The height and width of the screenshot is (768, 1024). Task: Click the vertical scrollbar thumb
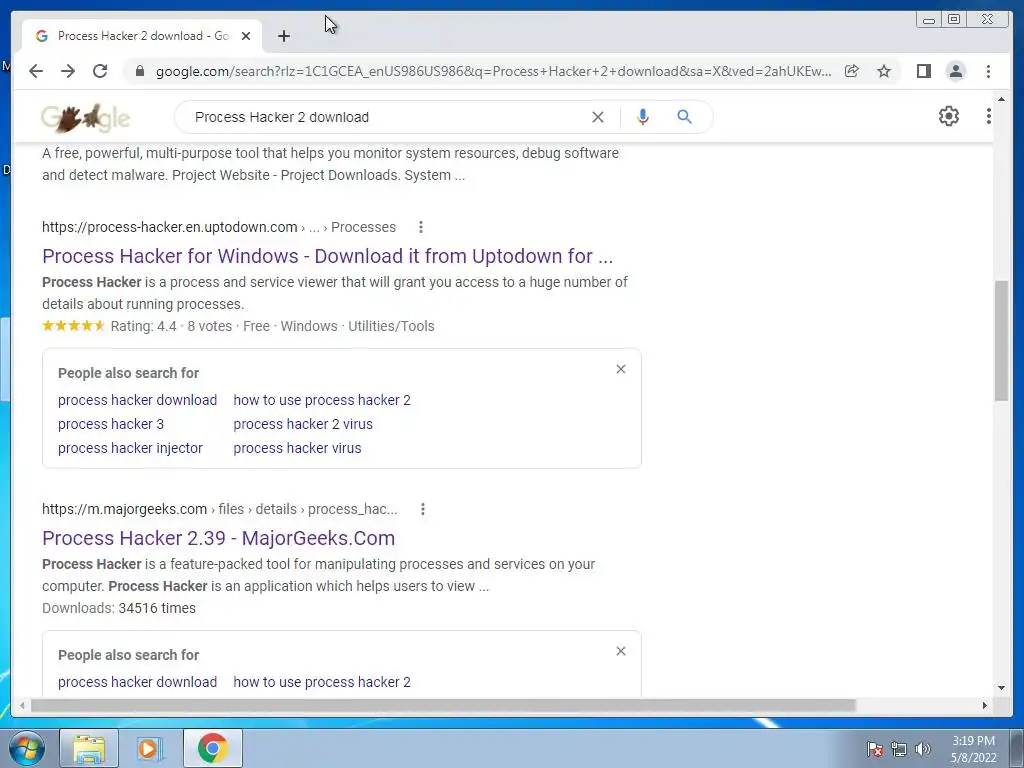pyautogui.click(x=1001, y=340)
